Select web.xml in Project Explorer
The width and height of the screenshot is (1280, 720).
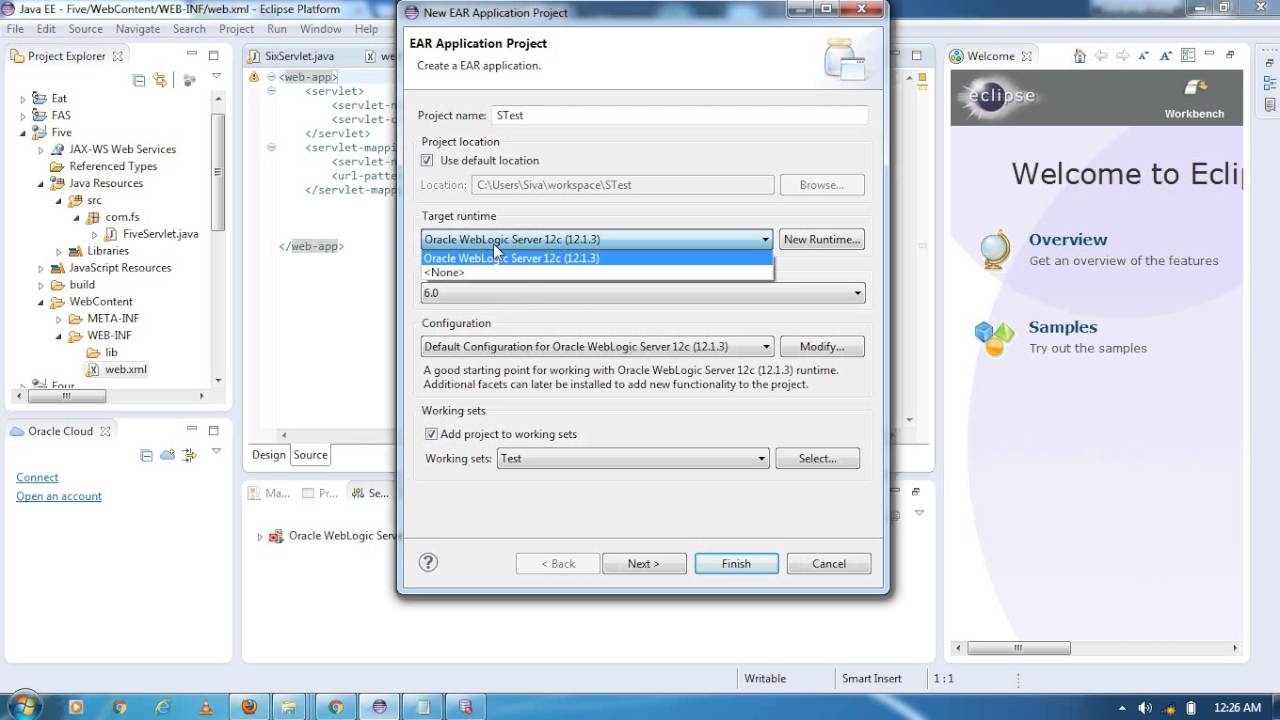click(117, 369)
